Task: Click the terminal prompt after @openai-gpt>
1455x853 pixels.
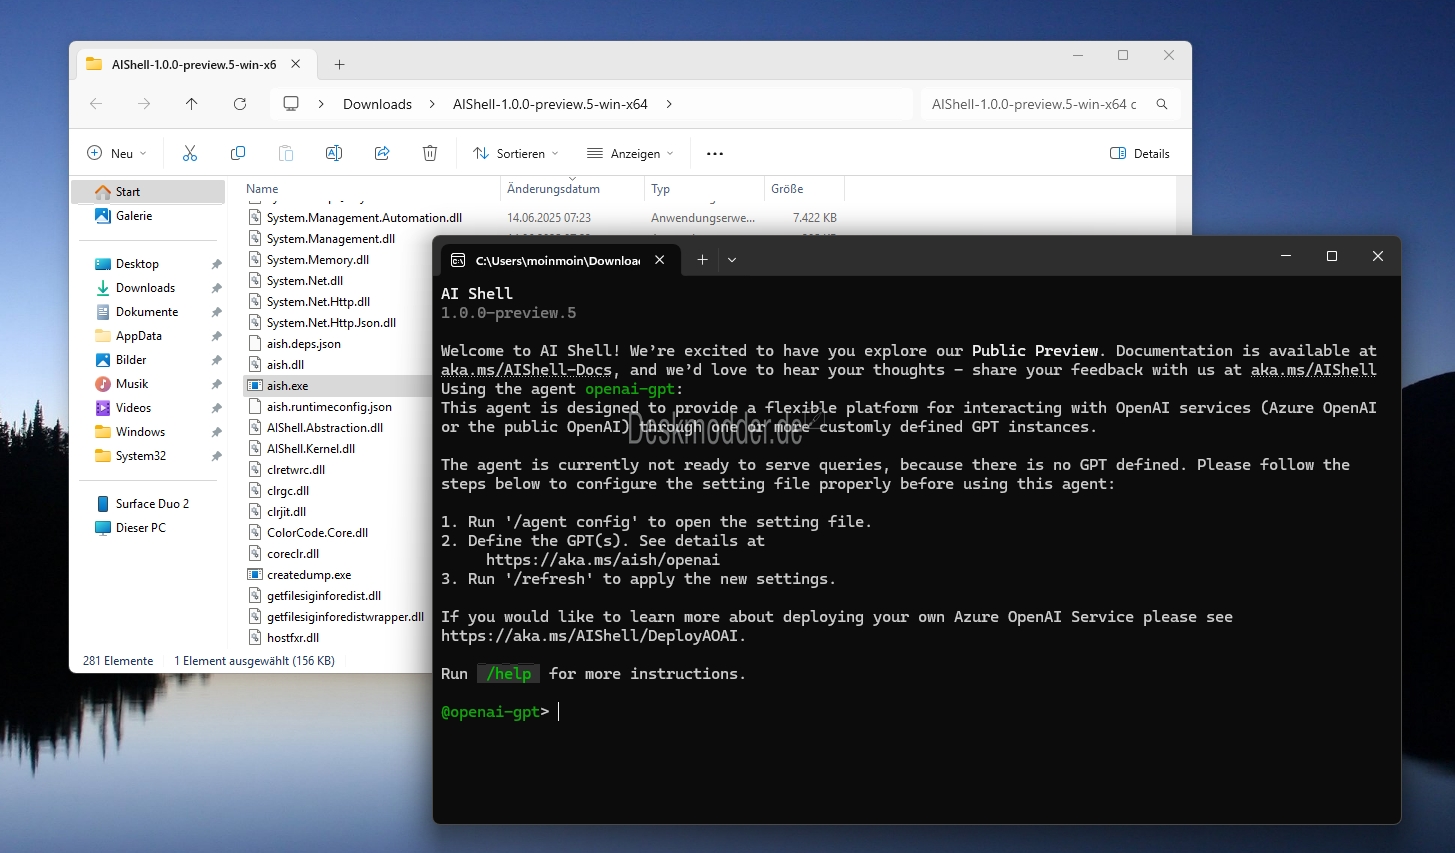Action: pyautogui.click(x=559, y=712)
